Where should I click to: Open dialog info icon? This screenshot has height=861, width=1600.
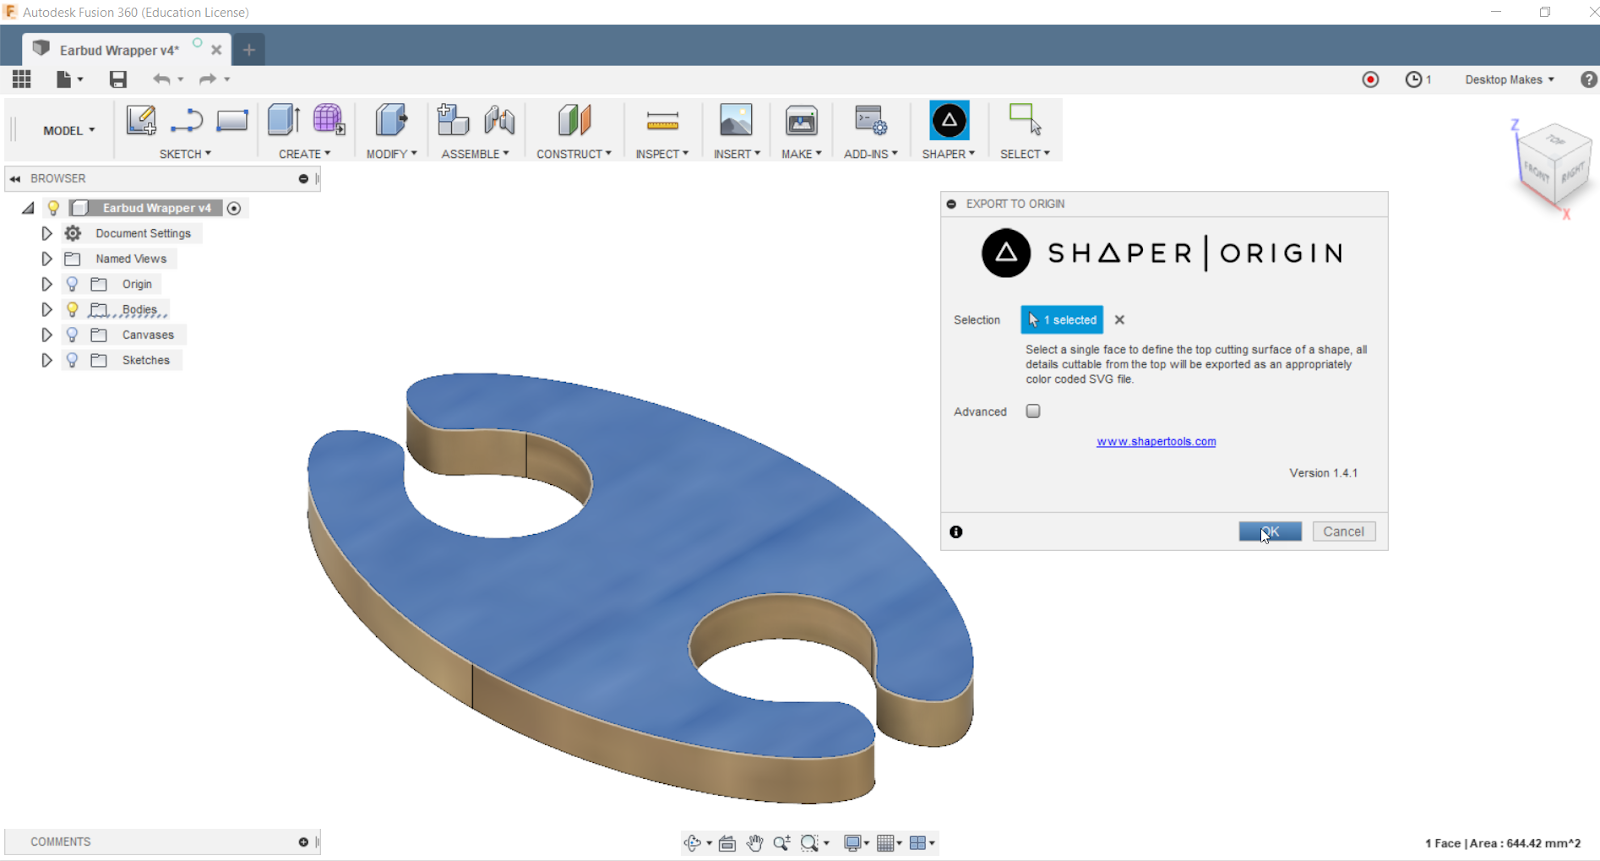click(x=956, y=532)
